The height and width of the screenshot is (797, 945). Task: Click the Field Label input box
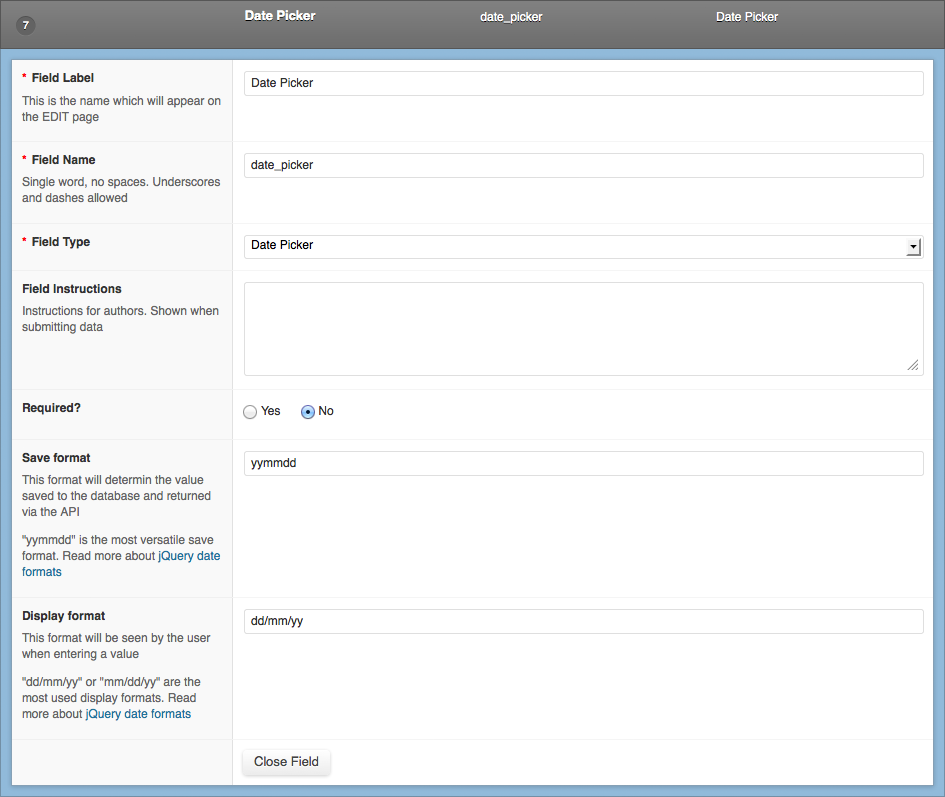[x=583, y=83]
